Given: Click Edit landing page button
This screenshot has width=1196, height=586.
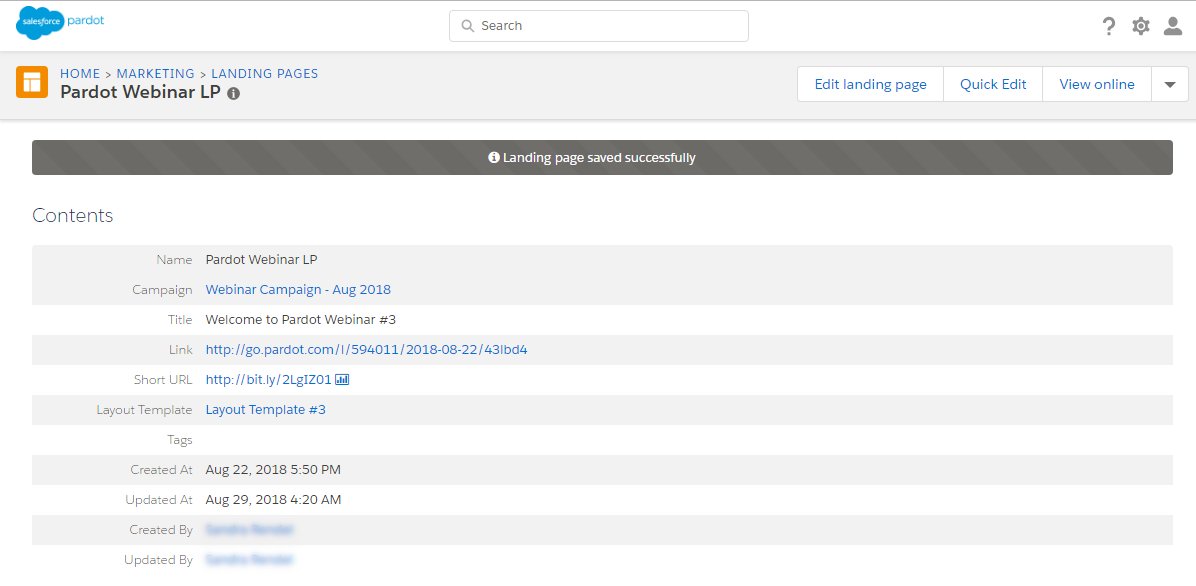Looking at the screenshot, I should click(870, 84).
